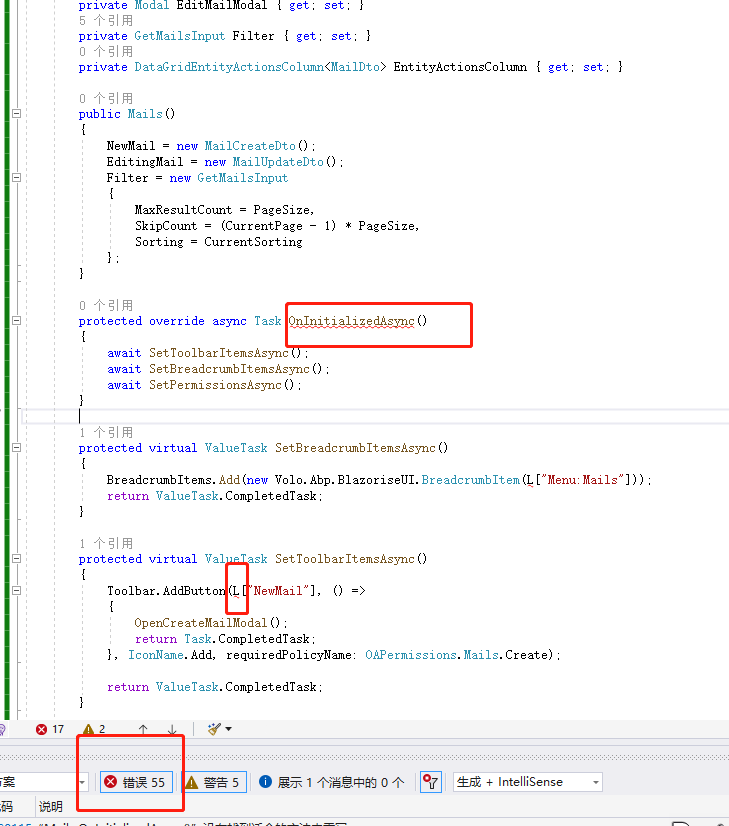Click NewMail assignment in constructor
Viewport: 729px width, 826px height.
(131, 146)
